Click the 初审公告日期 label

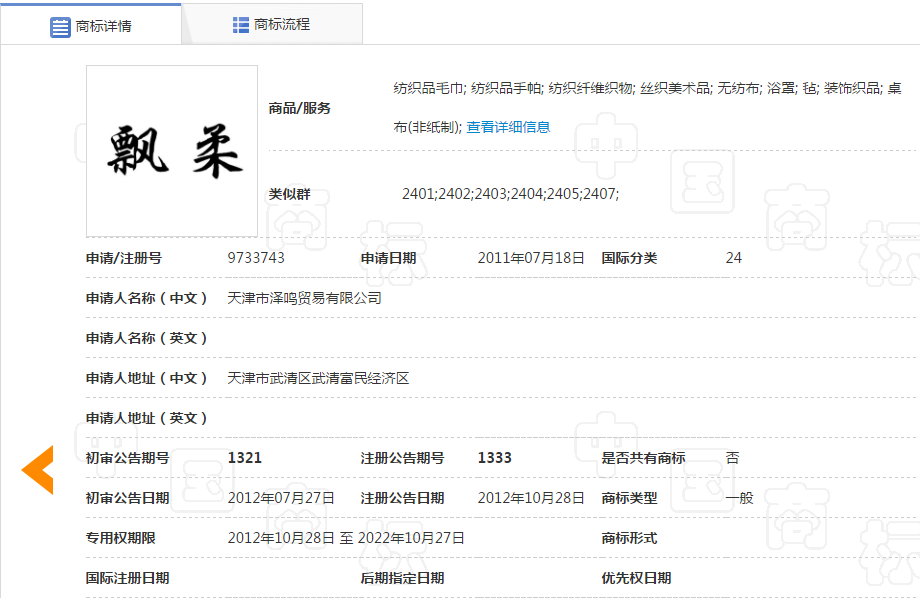[x=127, y=498]
